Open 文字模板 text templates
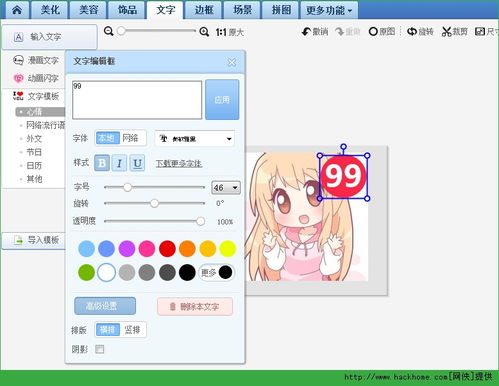Viewport: 499px width, 386px height. 36,96
